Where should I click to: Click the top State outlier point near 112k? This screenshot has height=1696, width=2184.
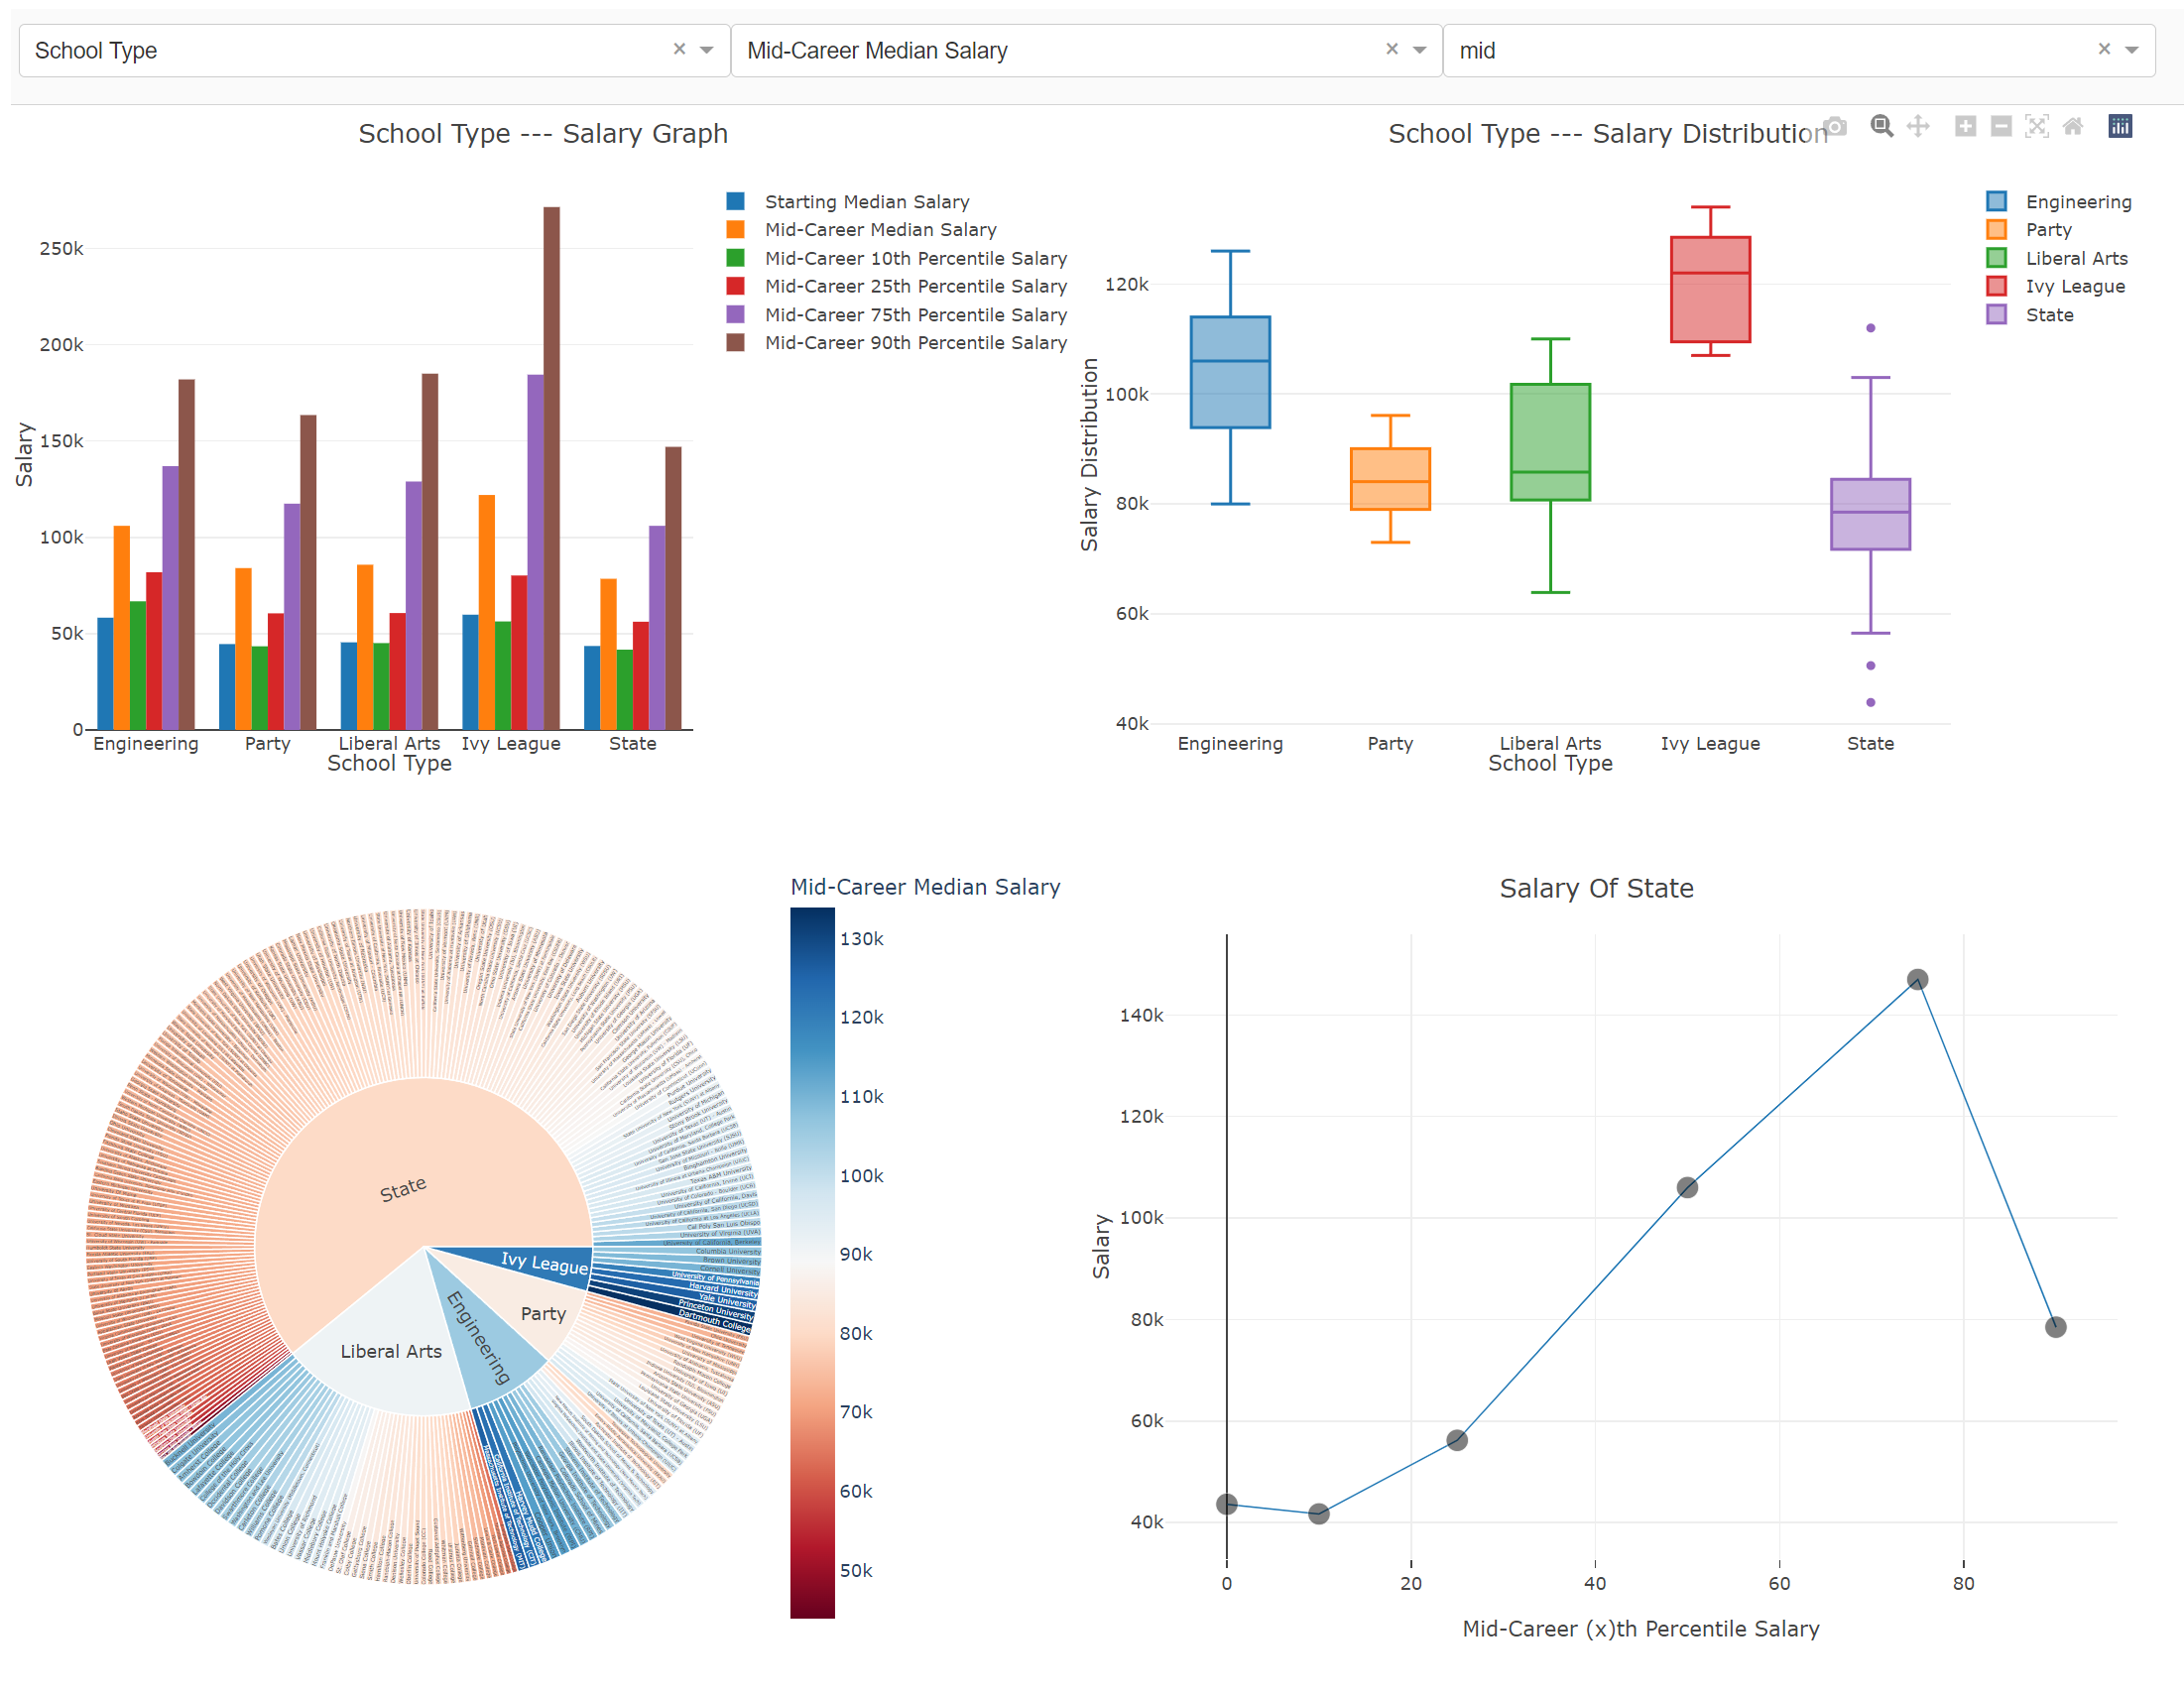[x=1870, y=328]
